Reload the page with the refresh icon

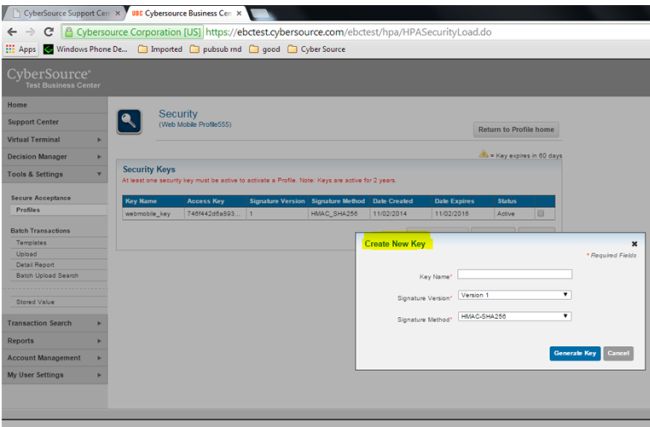[x=49, y=32]
